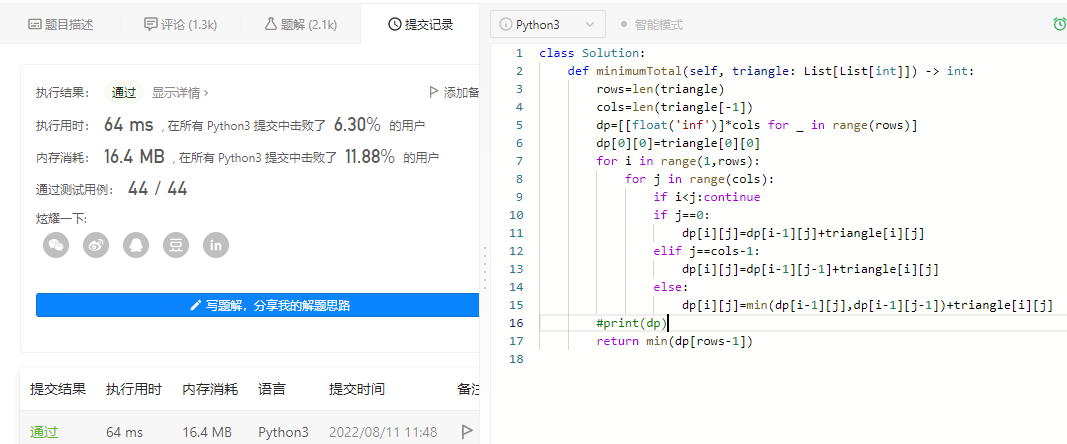Click the rows=len(triangle) code line
Image resolution: width=1067 pixels, height=444 pixels.
point(660,89)
